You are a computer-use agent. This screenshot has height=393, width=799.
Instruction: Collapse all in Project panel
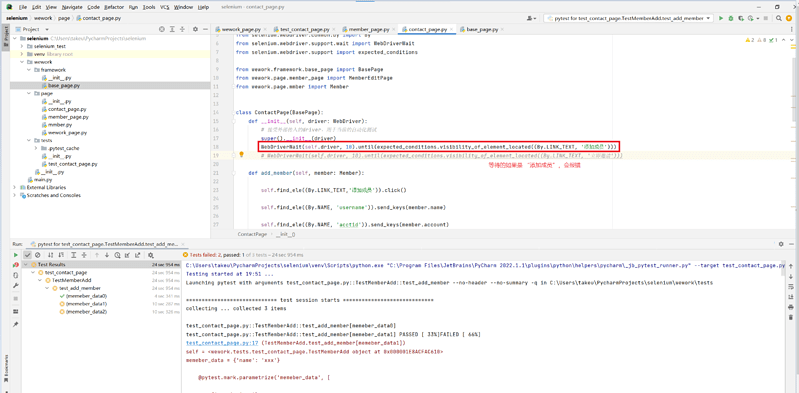182,30
